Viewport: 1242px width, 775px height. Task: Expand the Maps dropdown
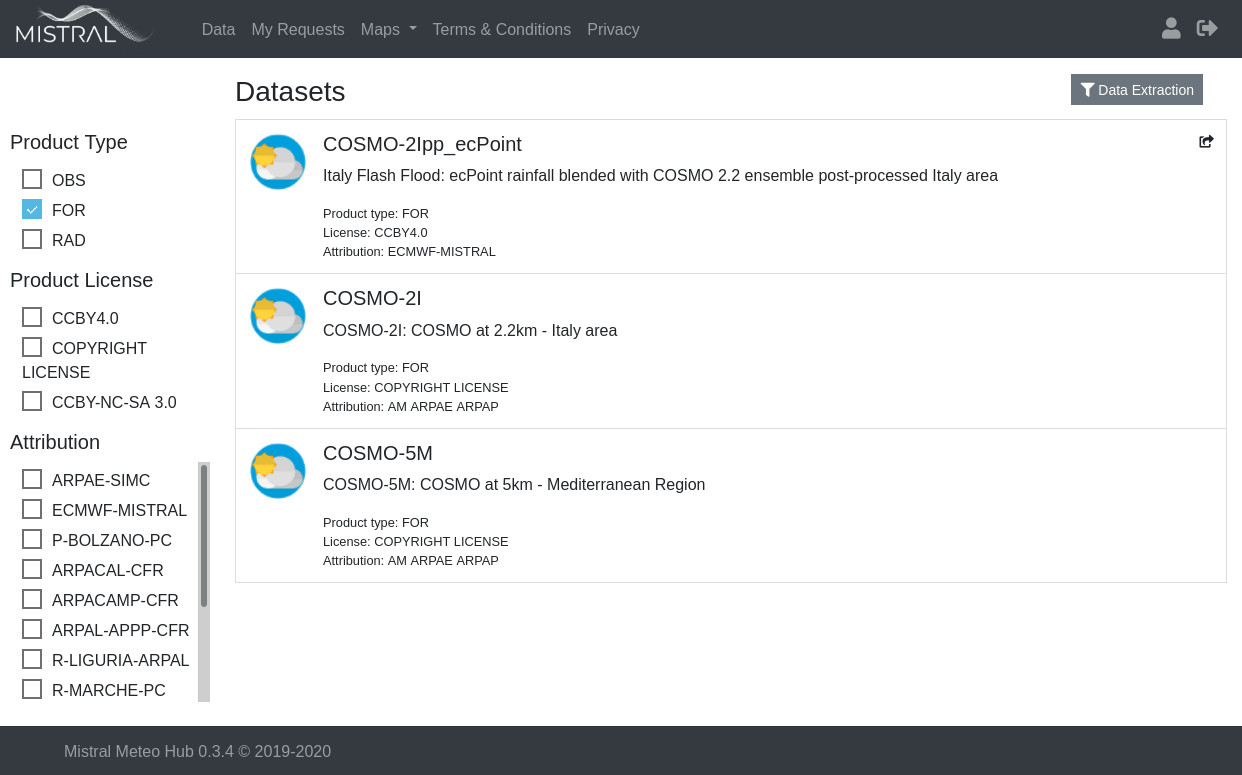[388, 30]
